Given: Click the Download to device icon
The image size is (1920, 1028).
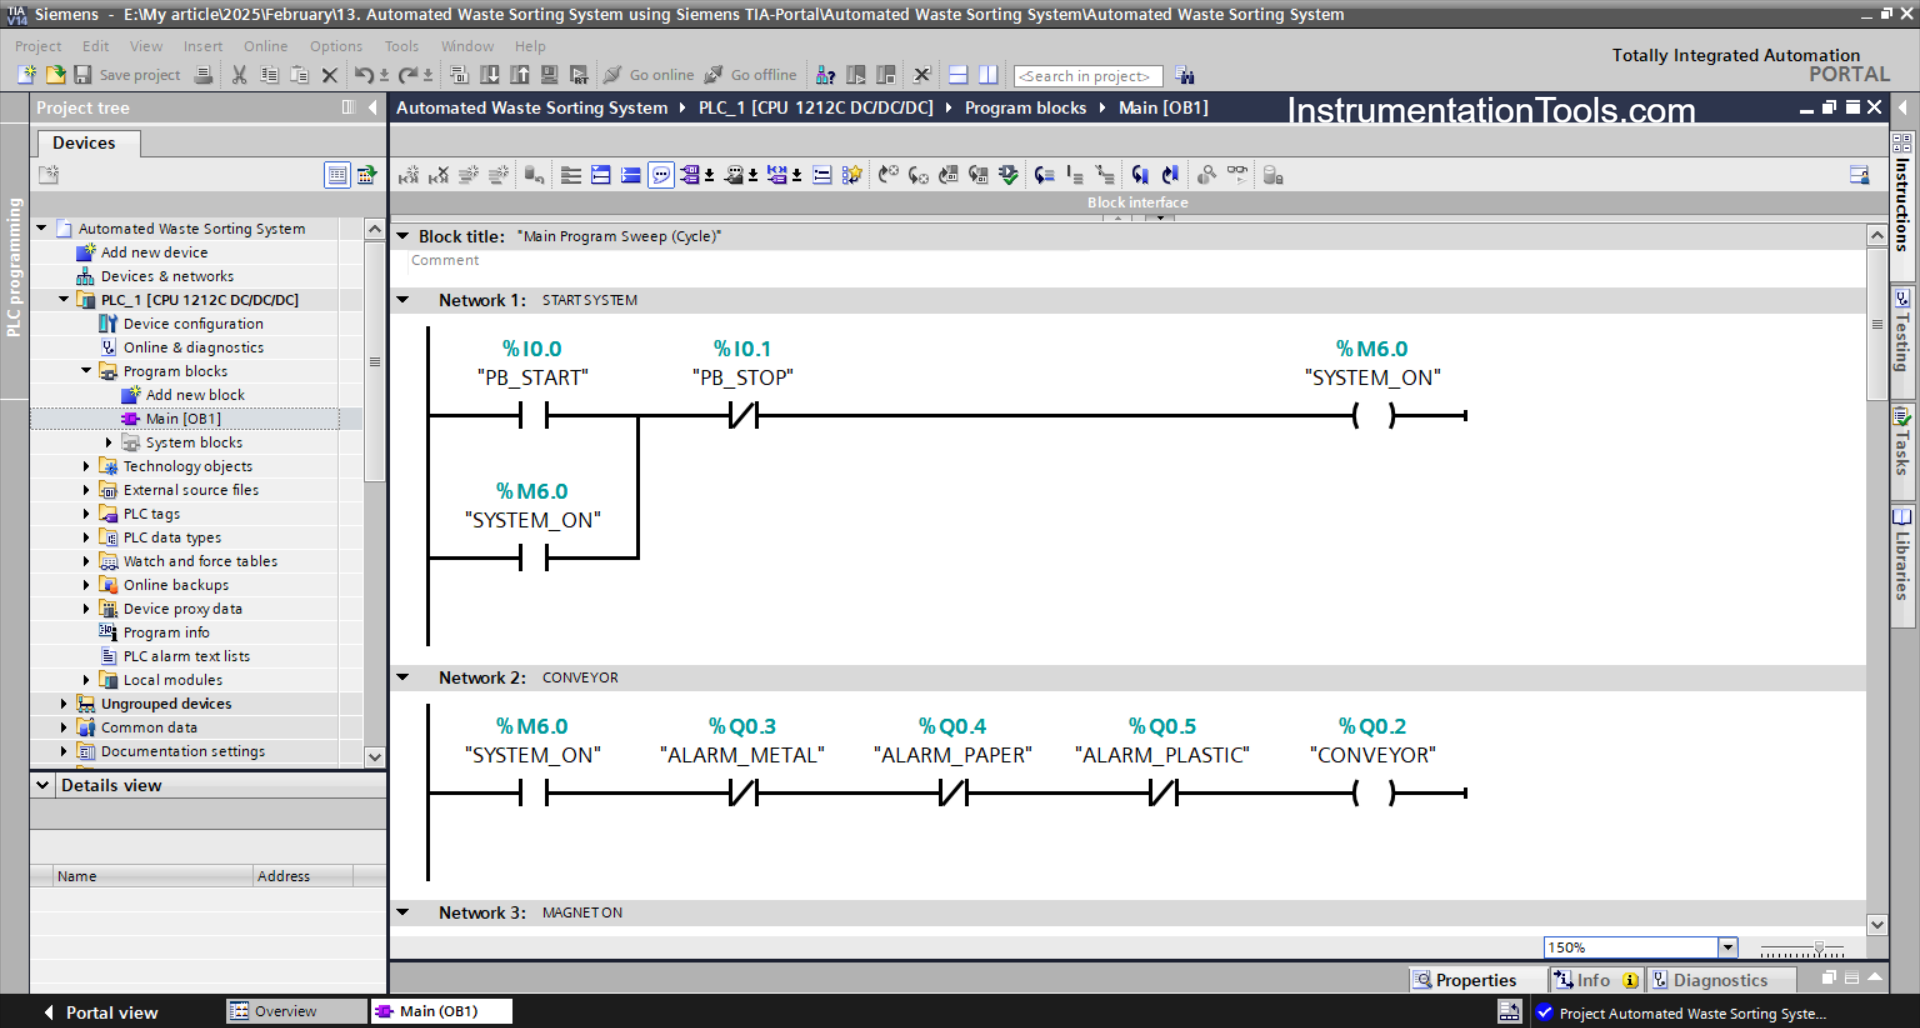Looking at the screenshot, I should (490, 75).
